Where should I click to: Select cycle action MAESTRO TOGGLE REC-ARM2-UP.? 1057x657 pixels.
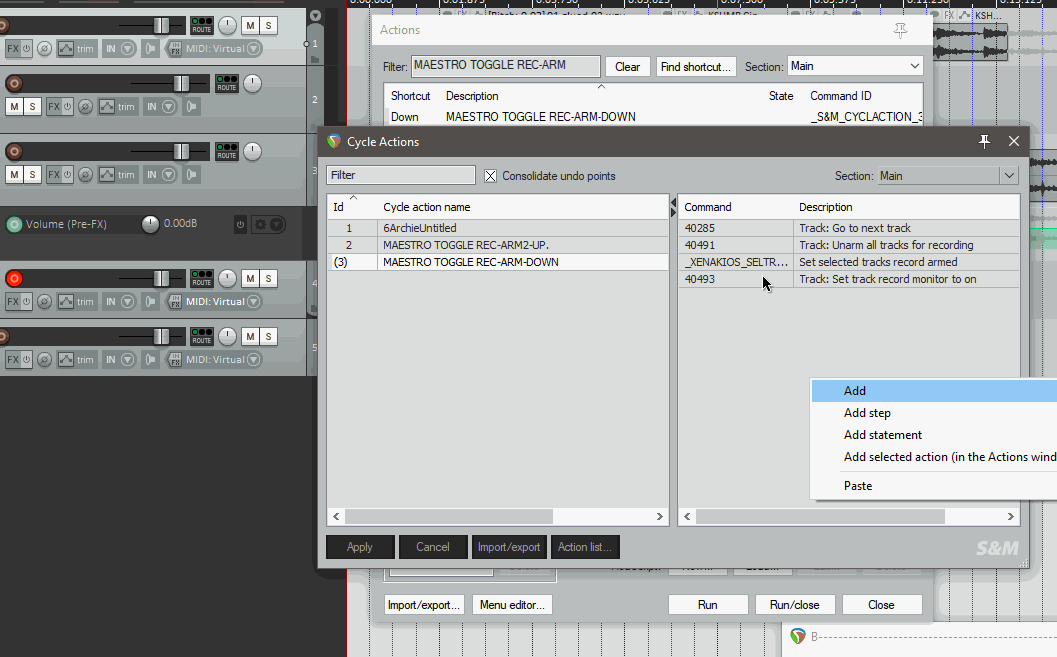point(497,245)
